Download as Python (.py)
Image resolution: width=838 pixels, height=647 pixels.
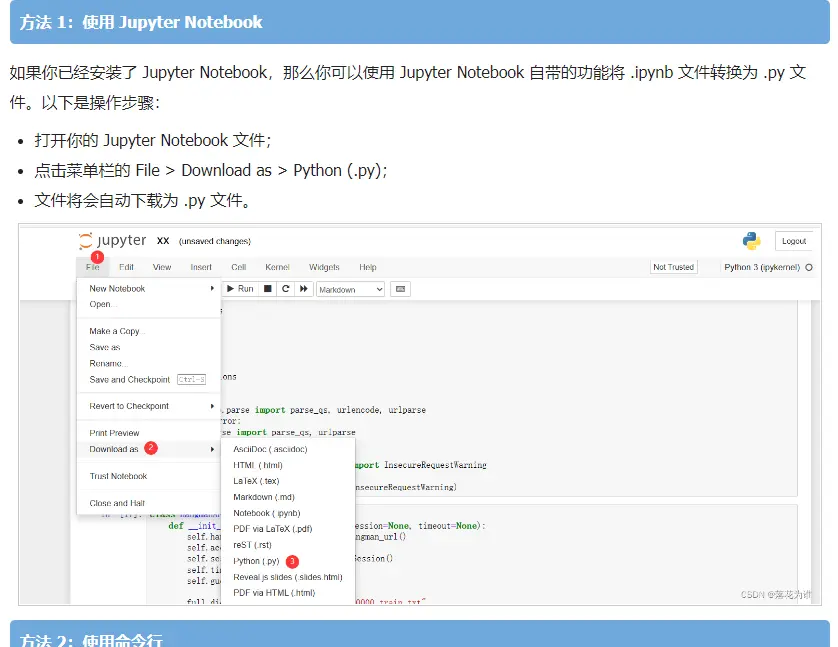coord(288,561)
